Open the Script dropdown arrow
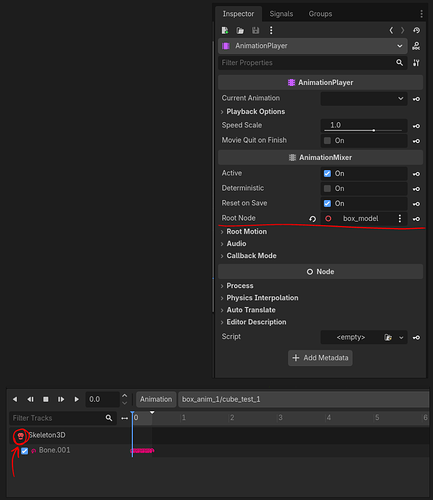The image size is (433, 500). point(401,338)
